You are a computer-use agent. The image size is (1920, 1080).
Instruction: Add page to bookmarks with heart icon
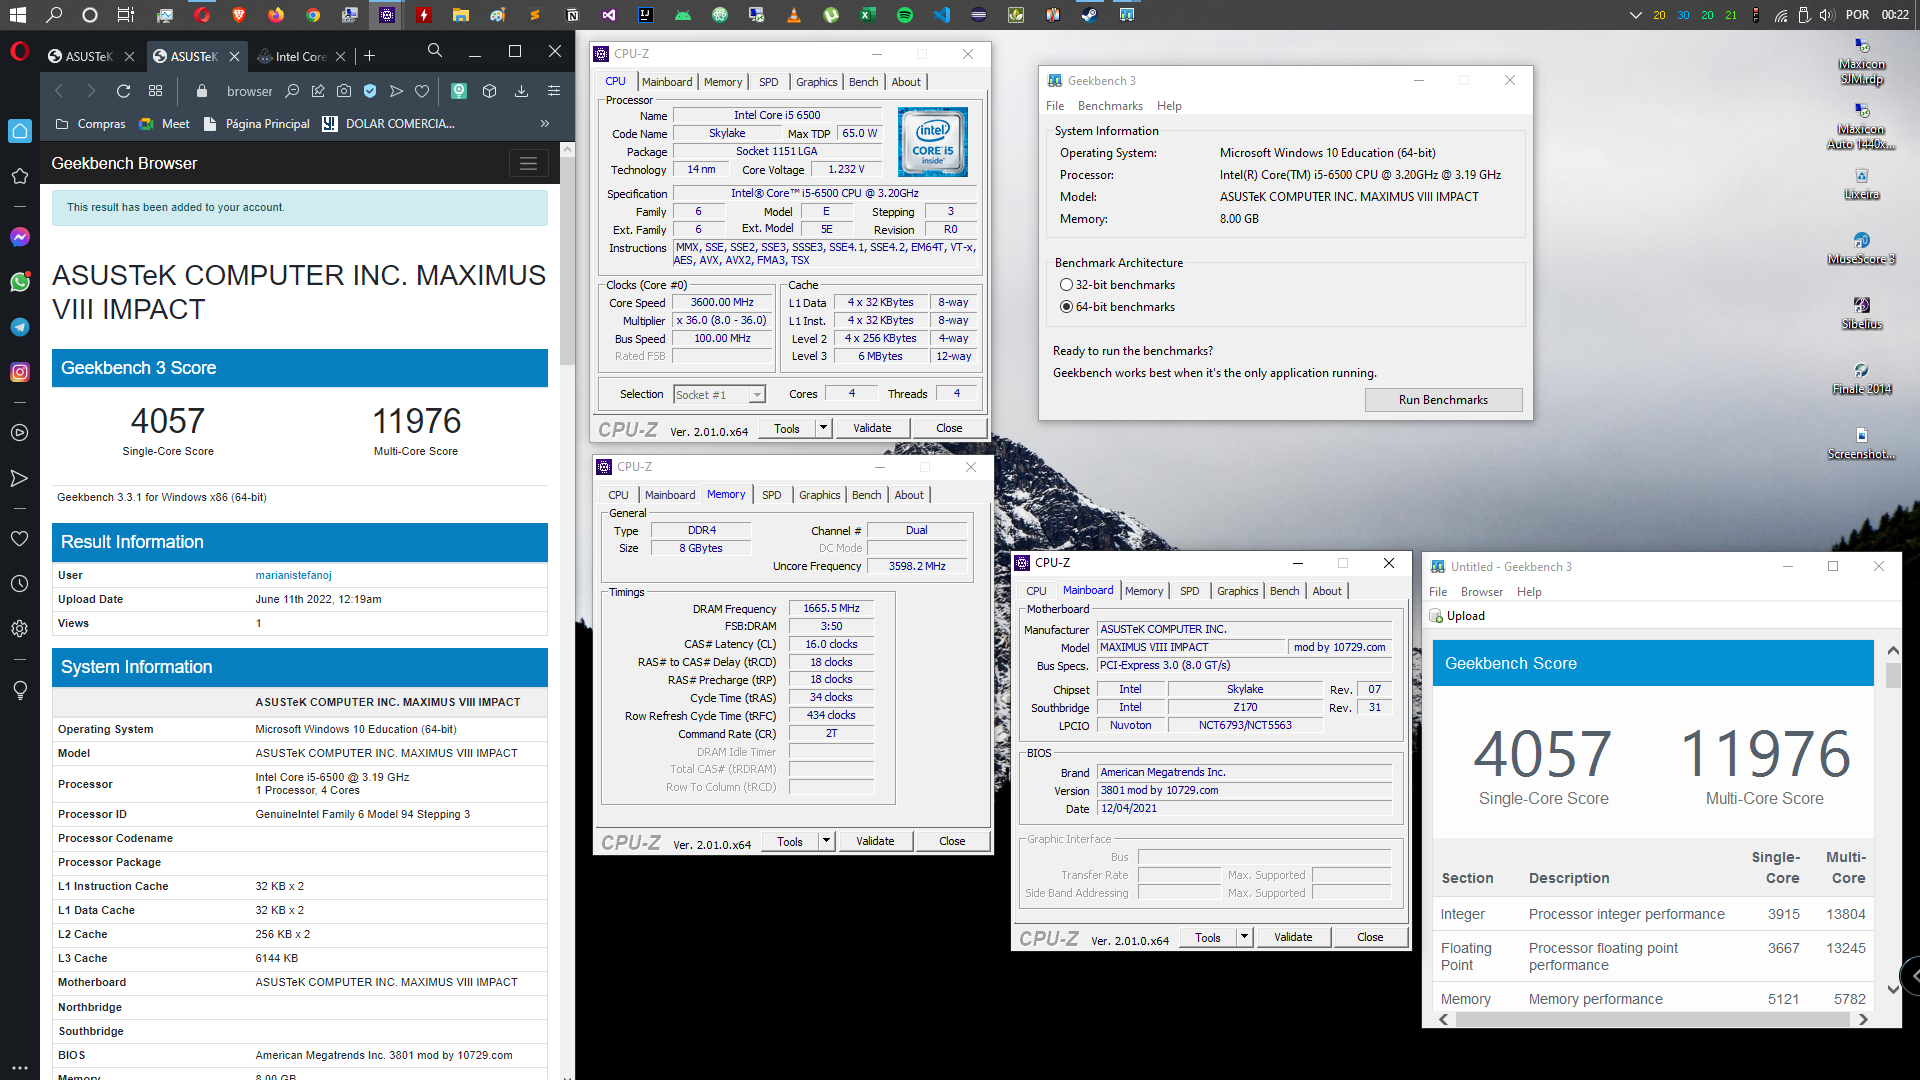[x=422, y=91]
